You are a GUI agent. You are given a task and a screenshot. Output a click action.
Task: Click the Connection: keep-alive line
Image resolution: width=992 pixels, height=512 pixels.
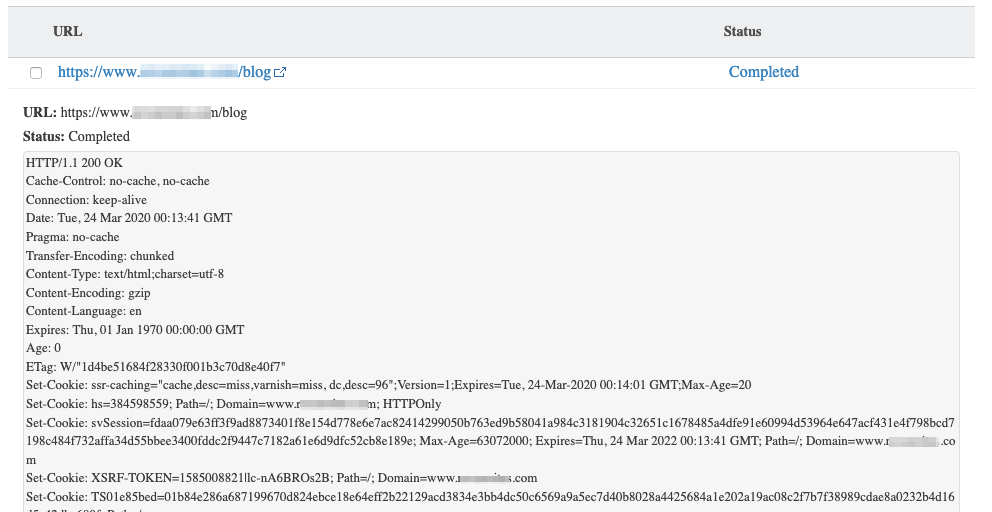point(86,200)
